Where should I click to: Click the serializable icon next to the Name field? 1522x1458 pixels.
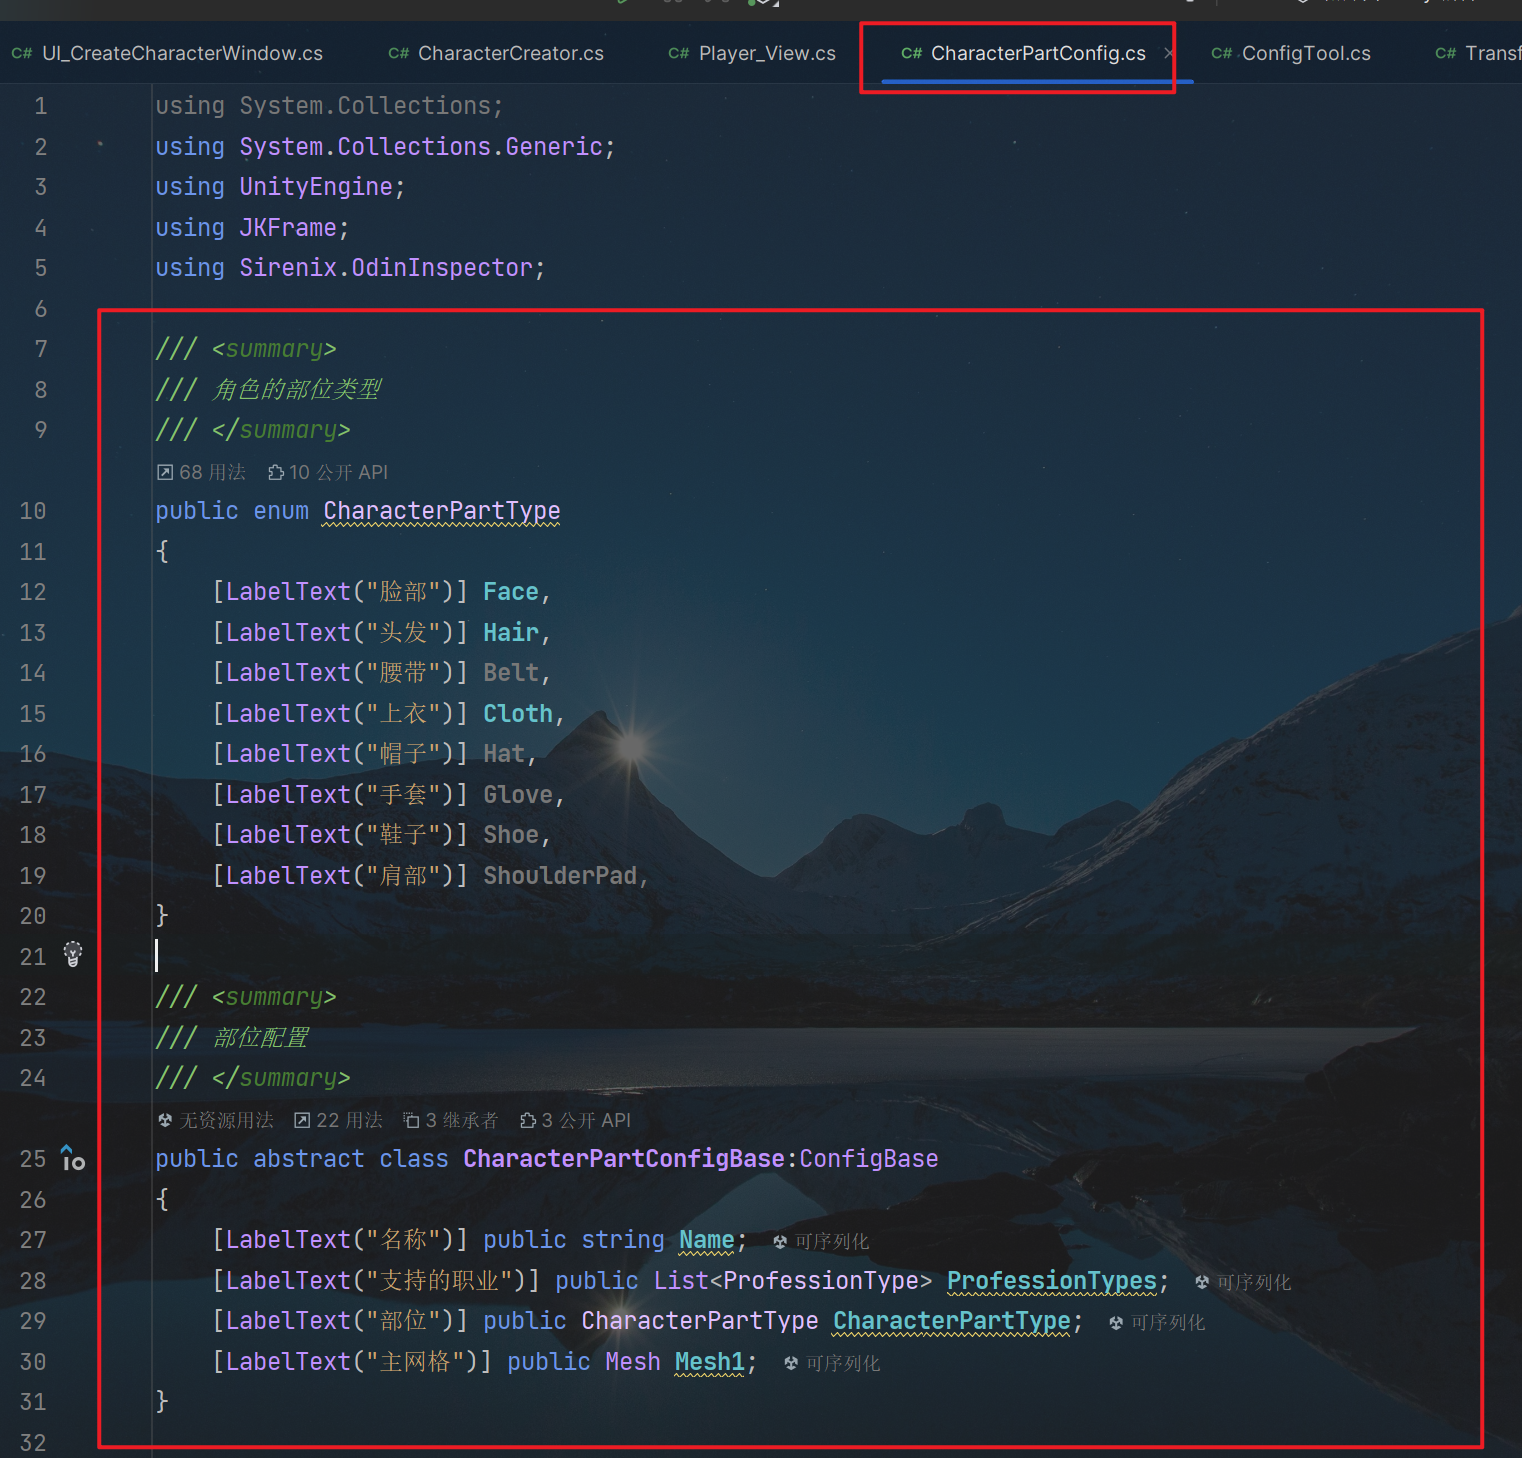pyautogui.click(x=780, y=1242)
